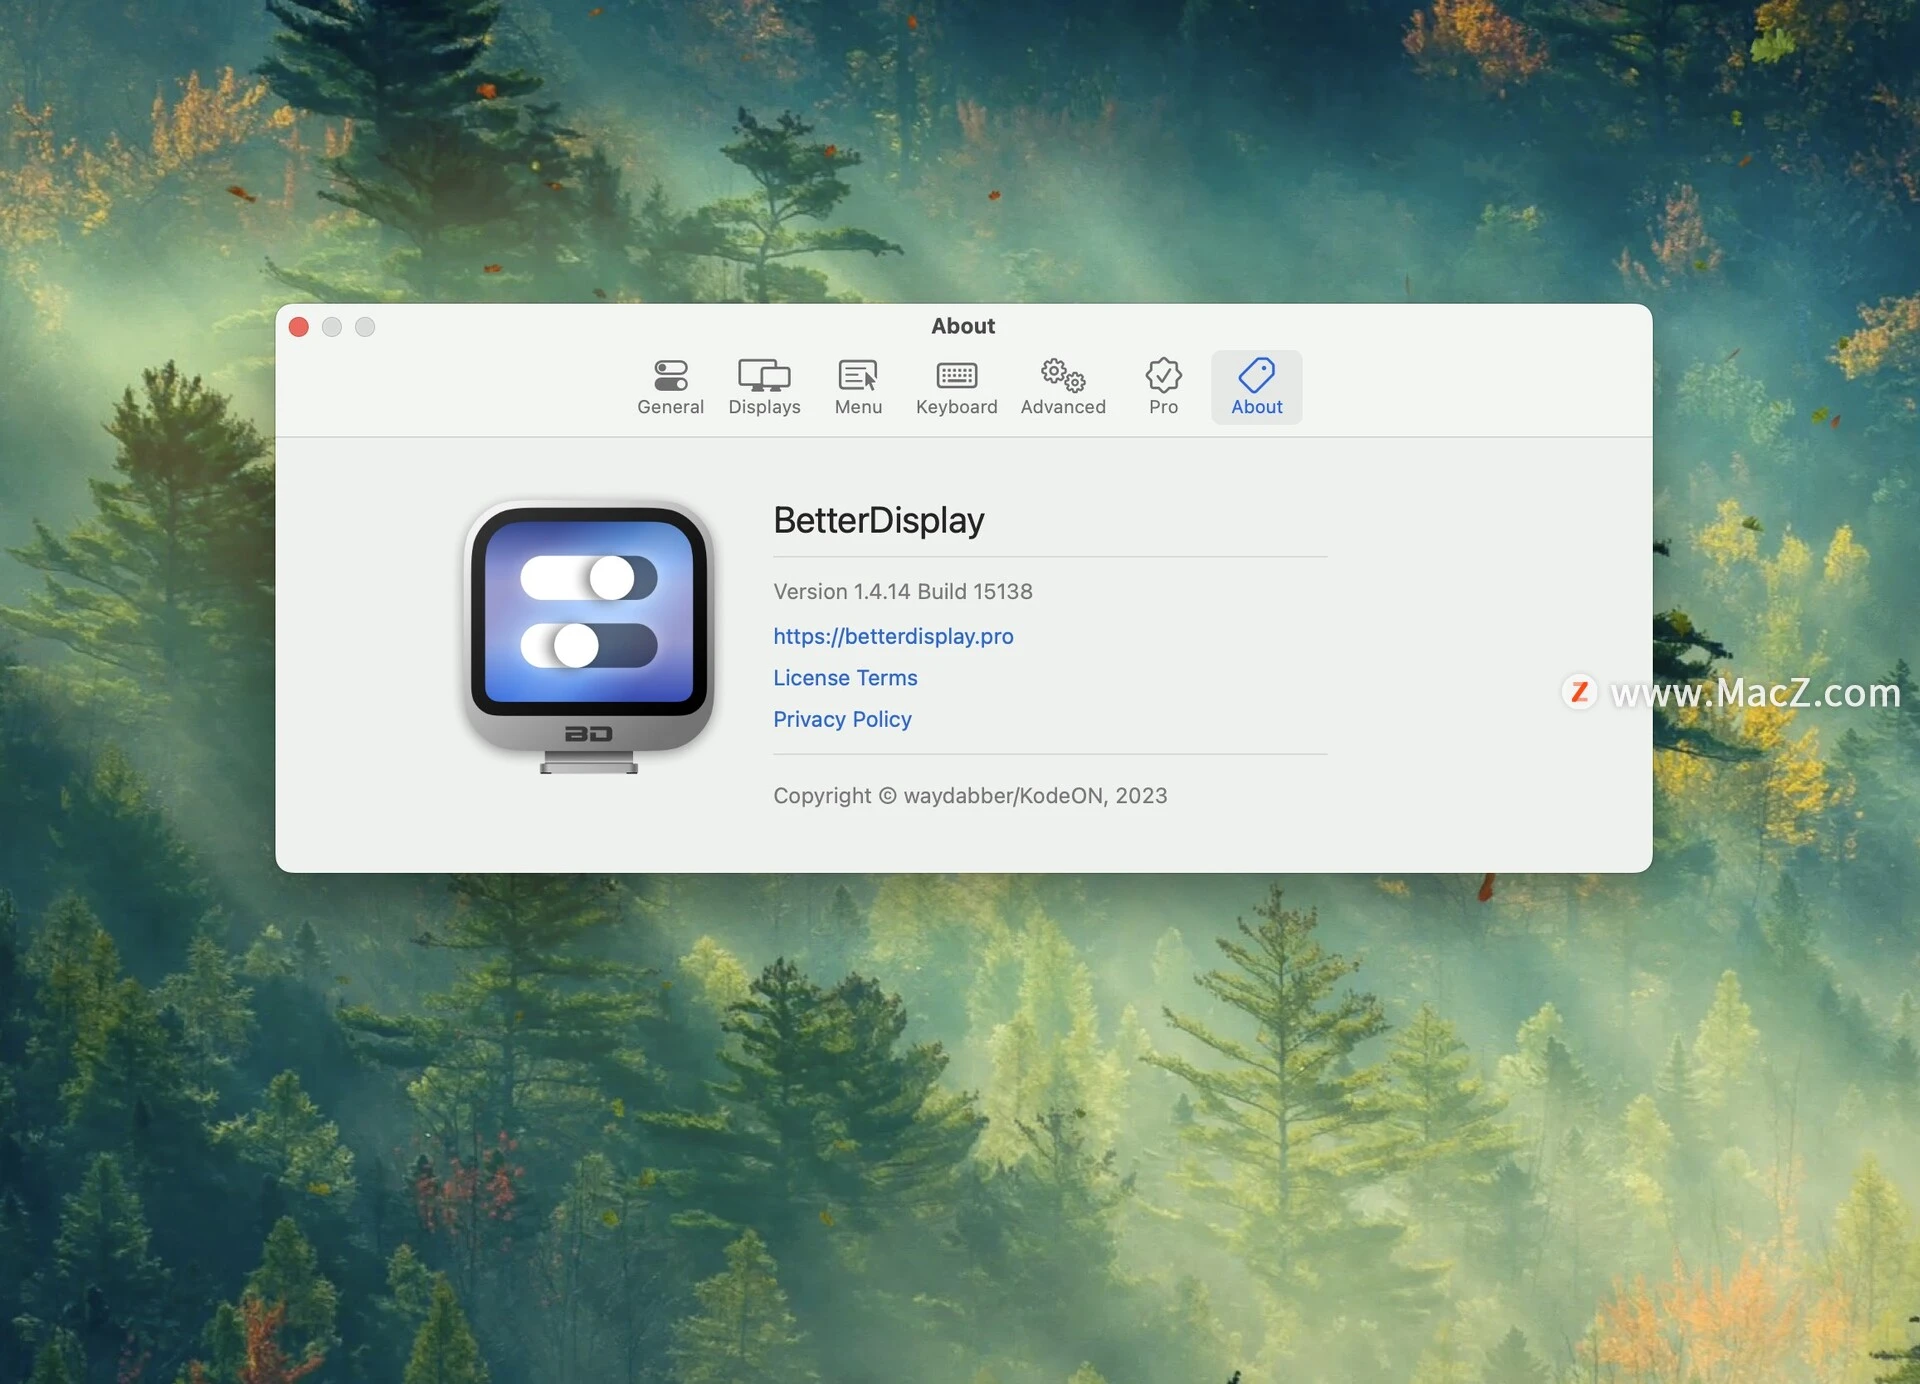Click the About window title
The height and width of the screenshot is (1384, 1920).
click(963, 326)
